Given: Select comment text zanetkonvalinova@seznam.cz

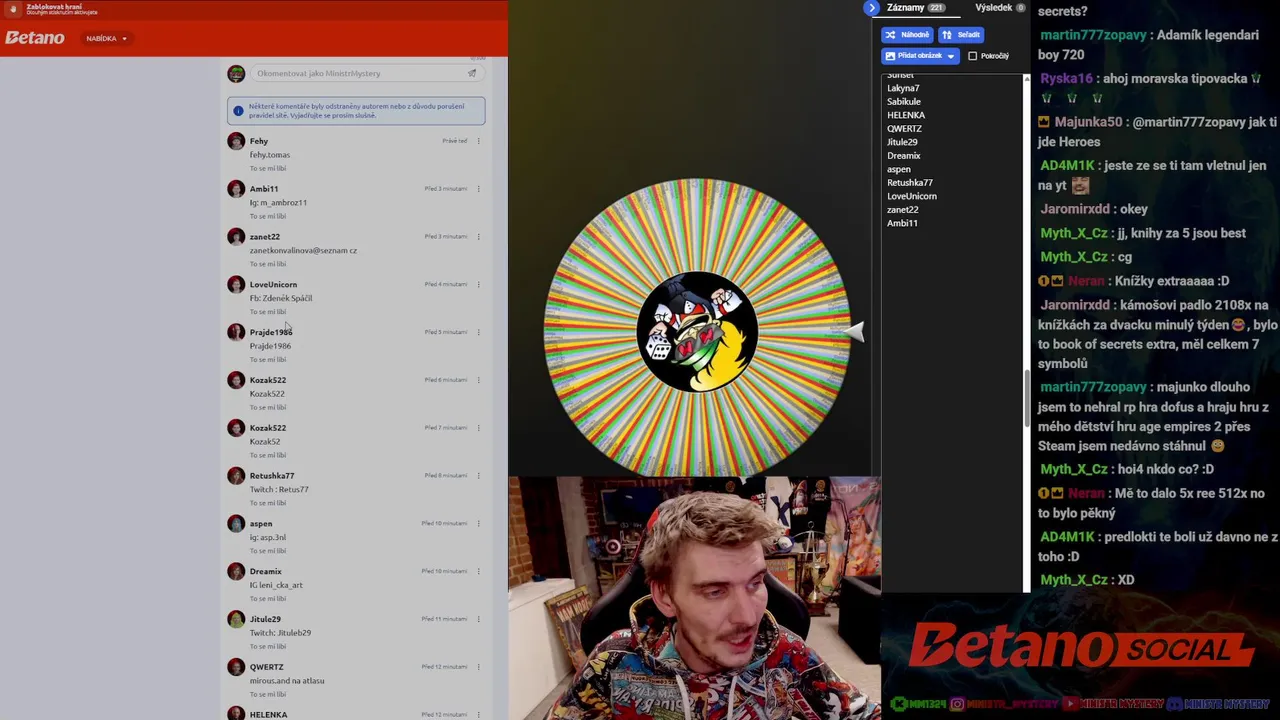Looking at the screenshot, I should pyautogui.click(x=303, y=251).
